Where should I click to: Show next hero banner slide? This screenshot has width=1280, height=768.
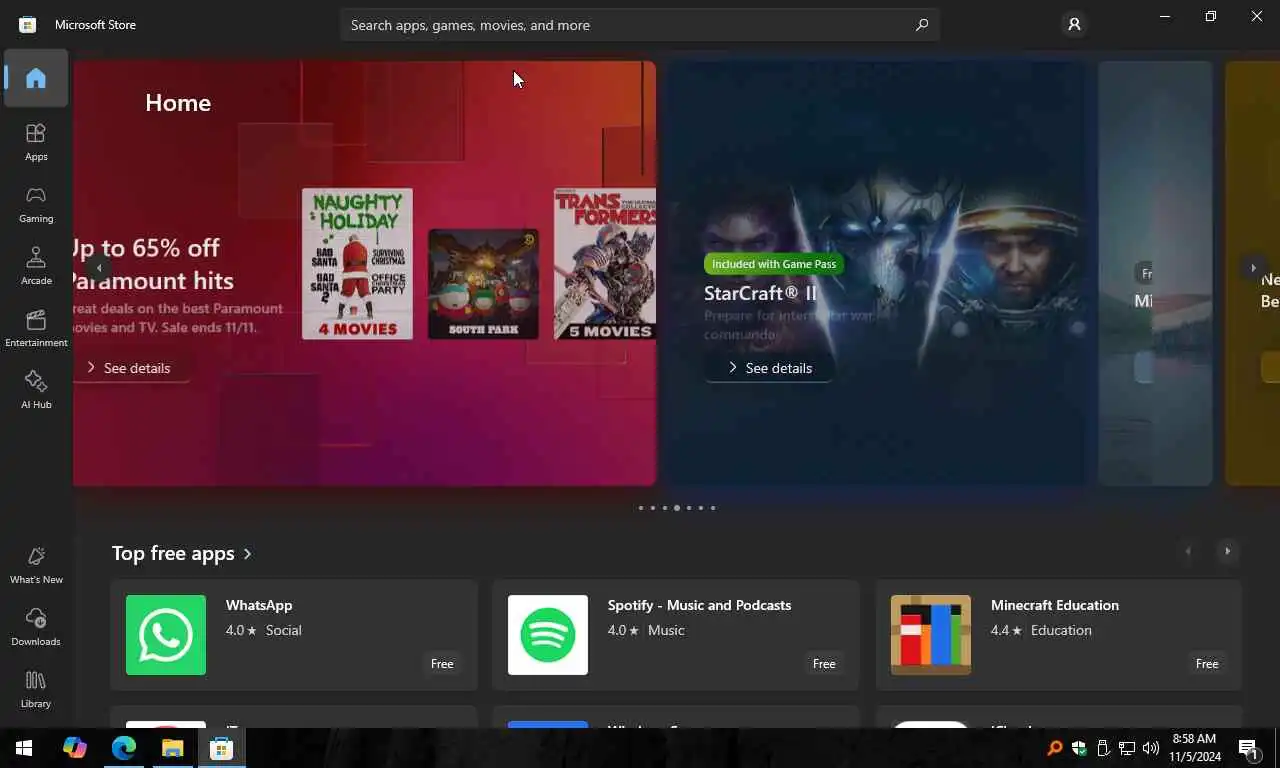[1253, 268]
